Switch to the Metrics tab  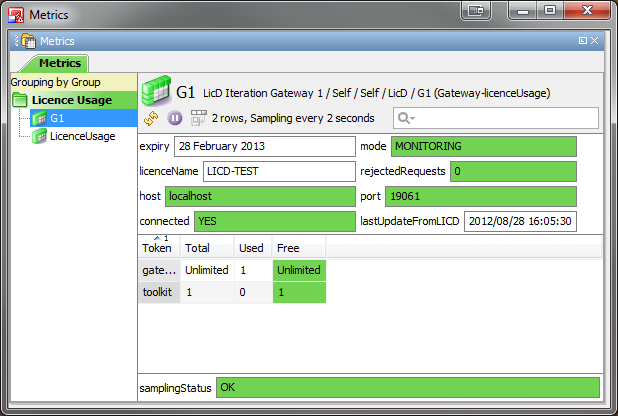59,63
